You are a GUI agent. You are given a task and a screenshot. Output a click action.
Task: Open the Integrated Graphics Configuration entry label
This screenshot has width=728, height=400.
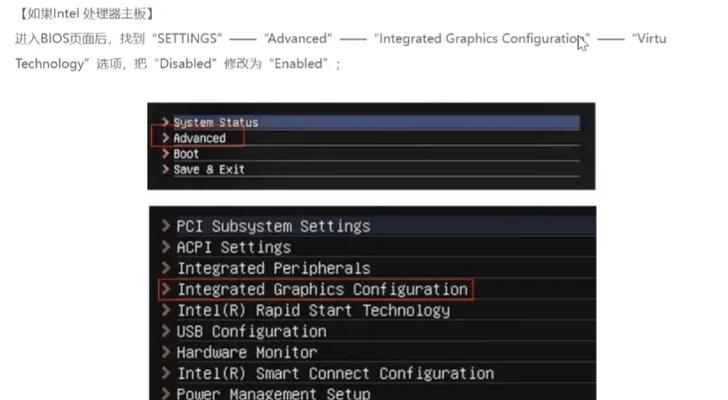point(322,289)
